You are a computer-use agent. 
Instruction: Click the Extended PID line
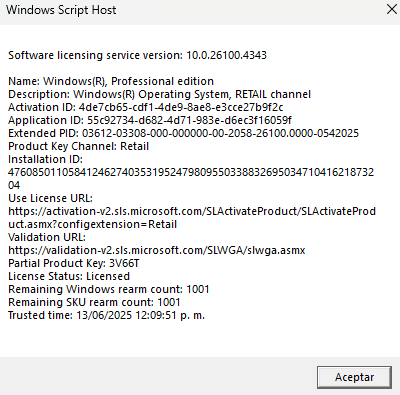pyautogui.click(x=183, y=133)
